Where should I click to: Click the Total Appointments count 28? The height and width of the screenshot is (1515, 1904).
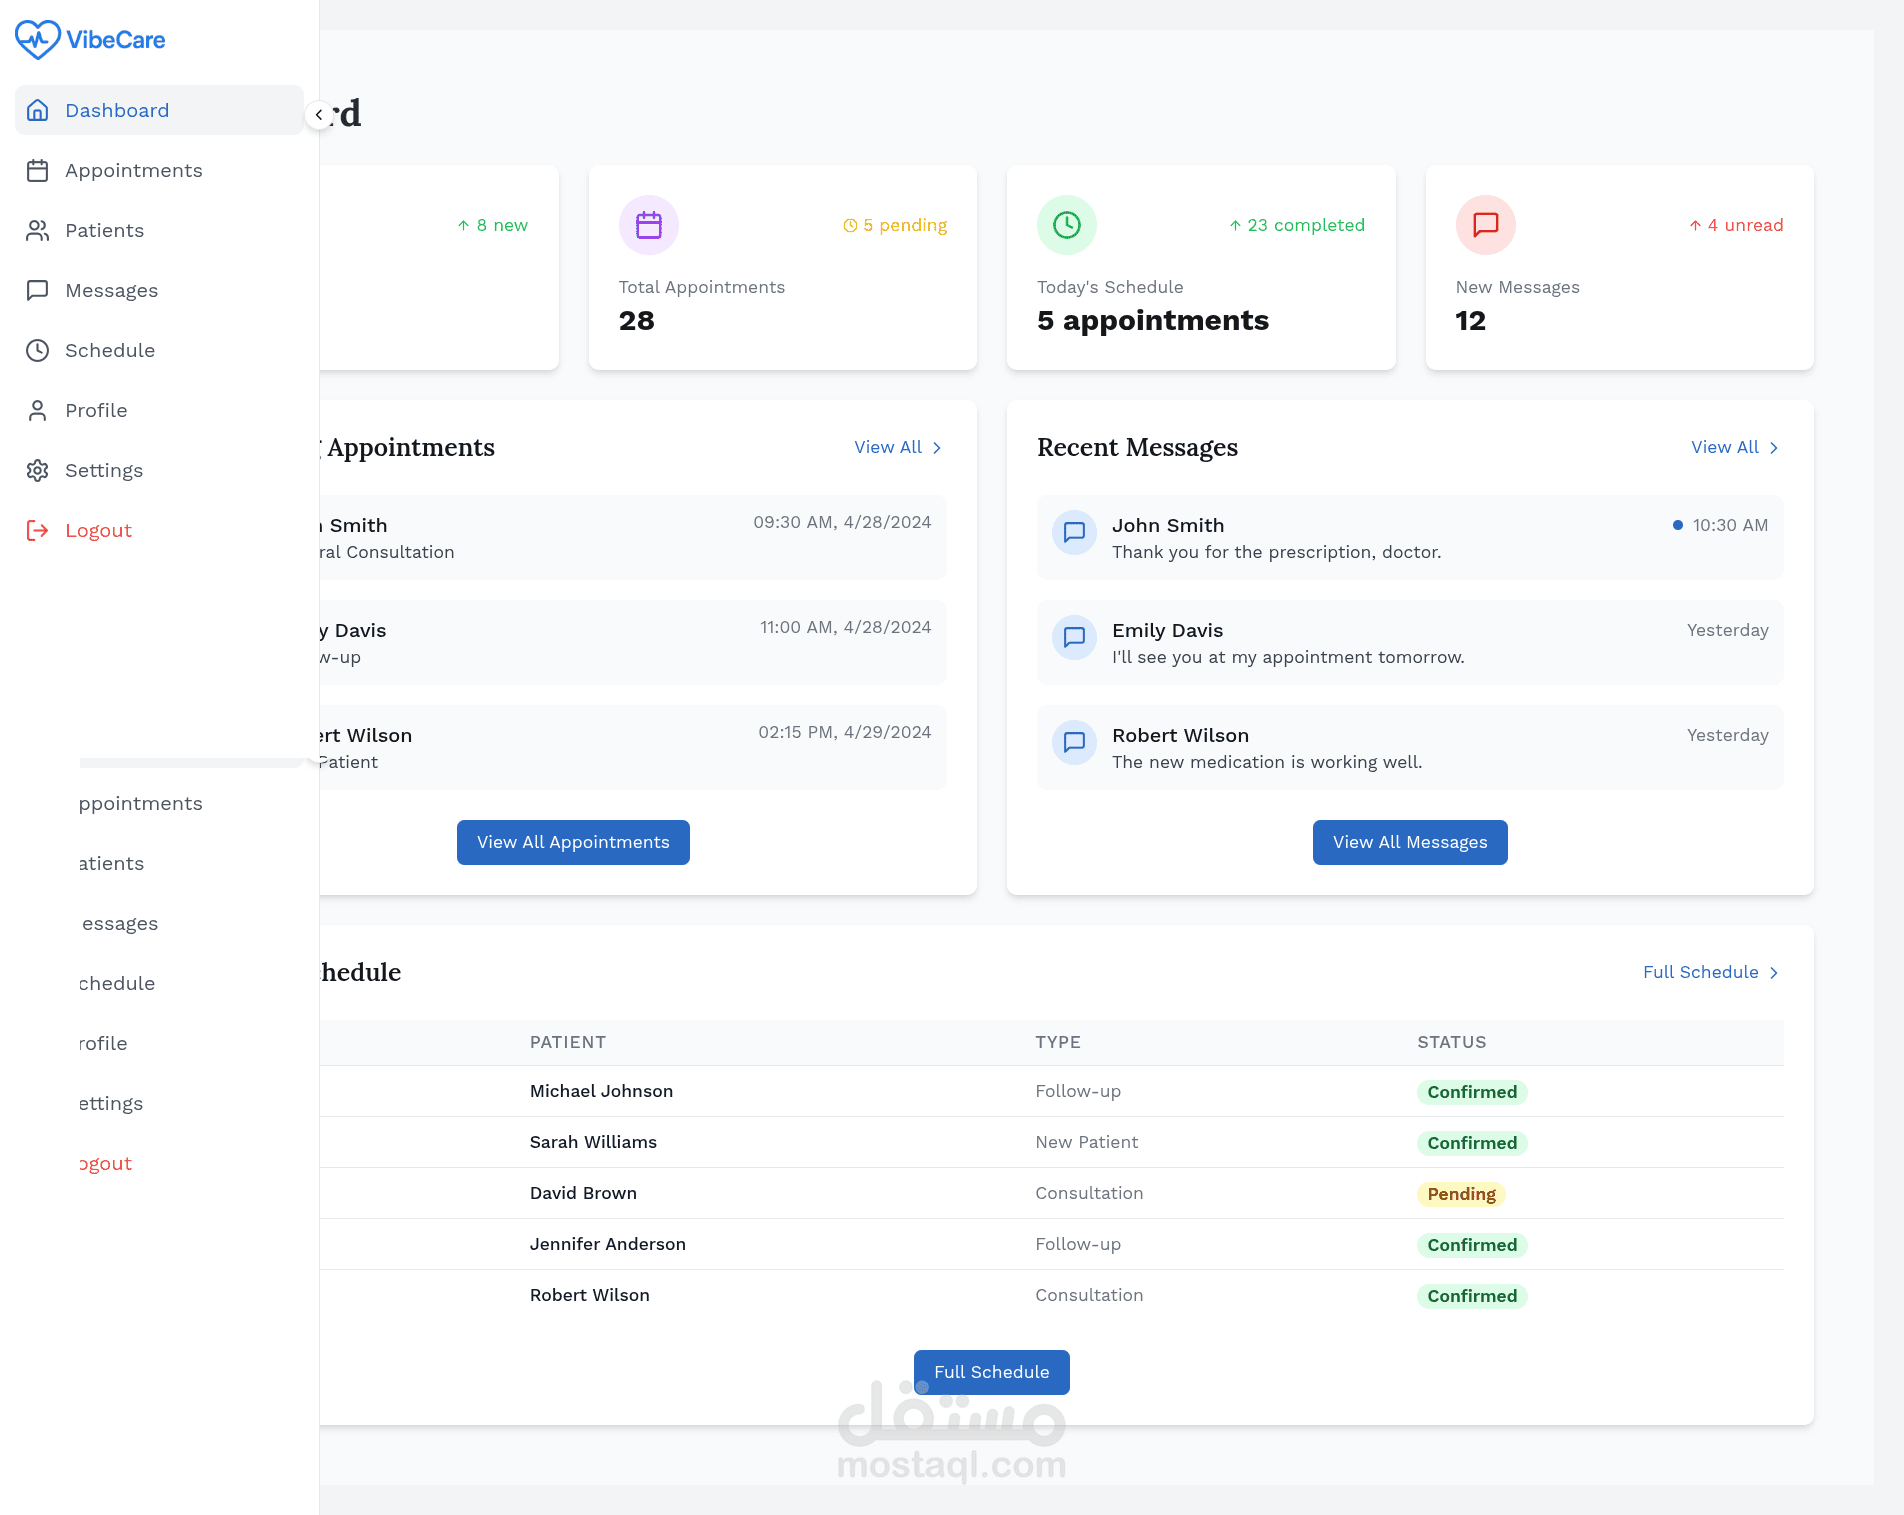coord(637,321)
